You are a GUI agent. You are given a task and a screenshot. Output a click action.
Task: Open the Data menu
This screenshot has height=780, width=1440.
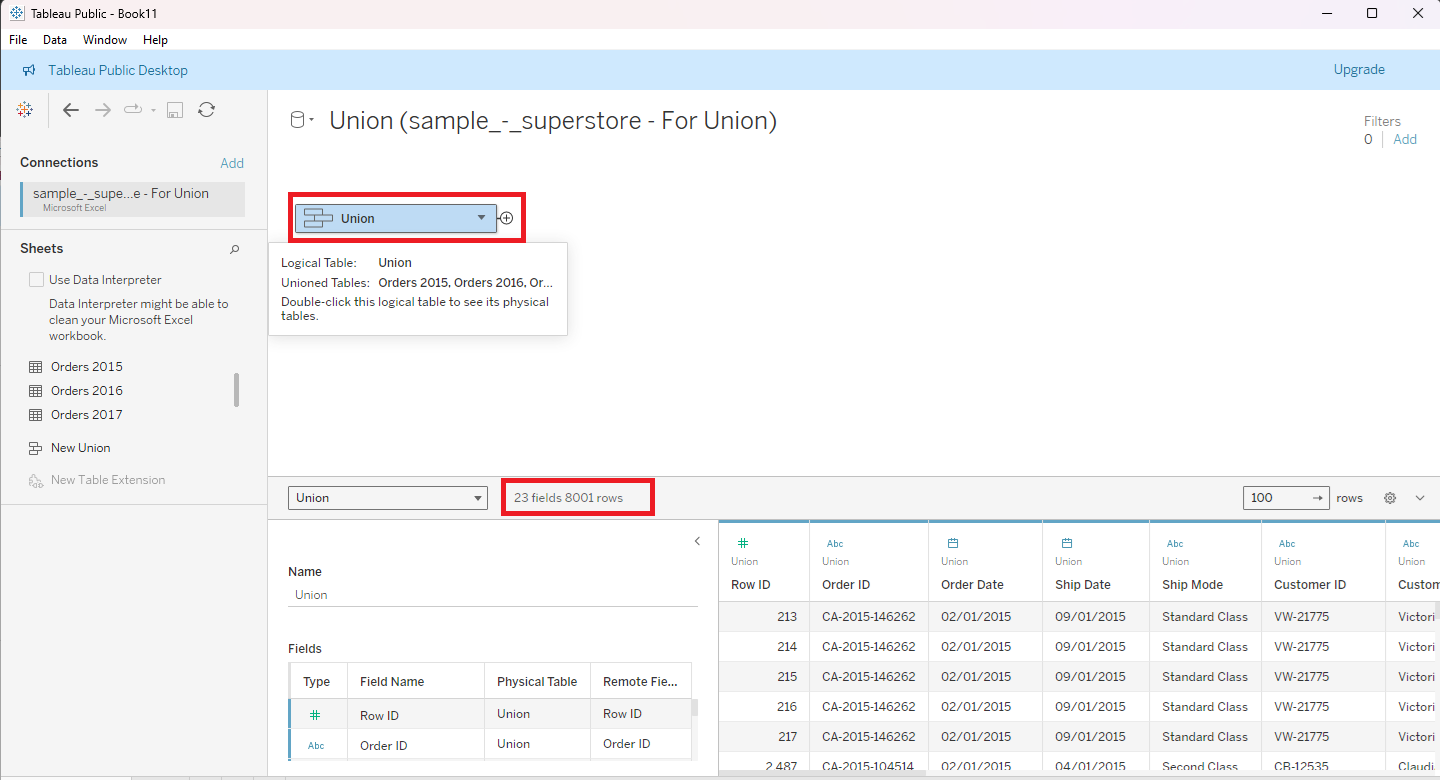pos(55,40)
